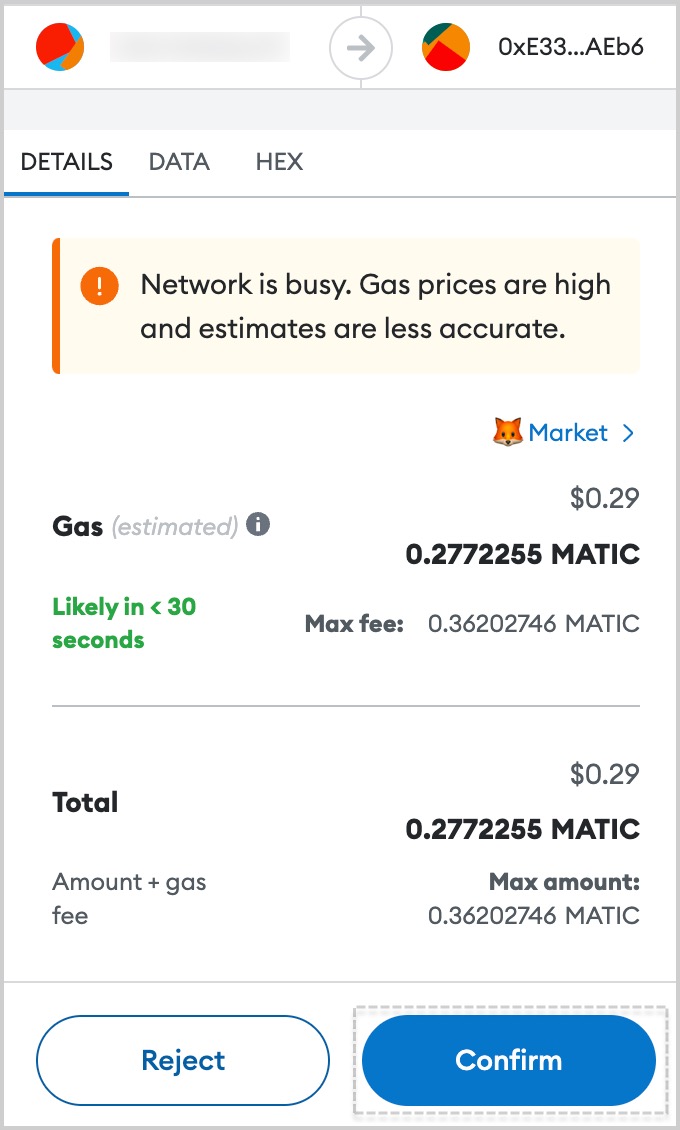Click the orange network busy warning icon
The height and width of the screenshot is (1130, 680).
click(x=99, y=285)
